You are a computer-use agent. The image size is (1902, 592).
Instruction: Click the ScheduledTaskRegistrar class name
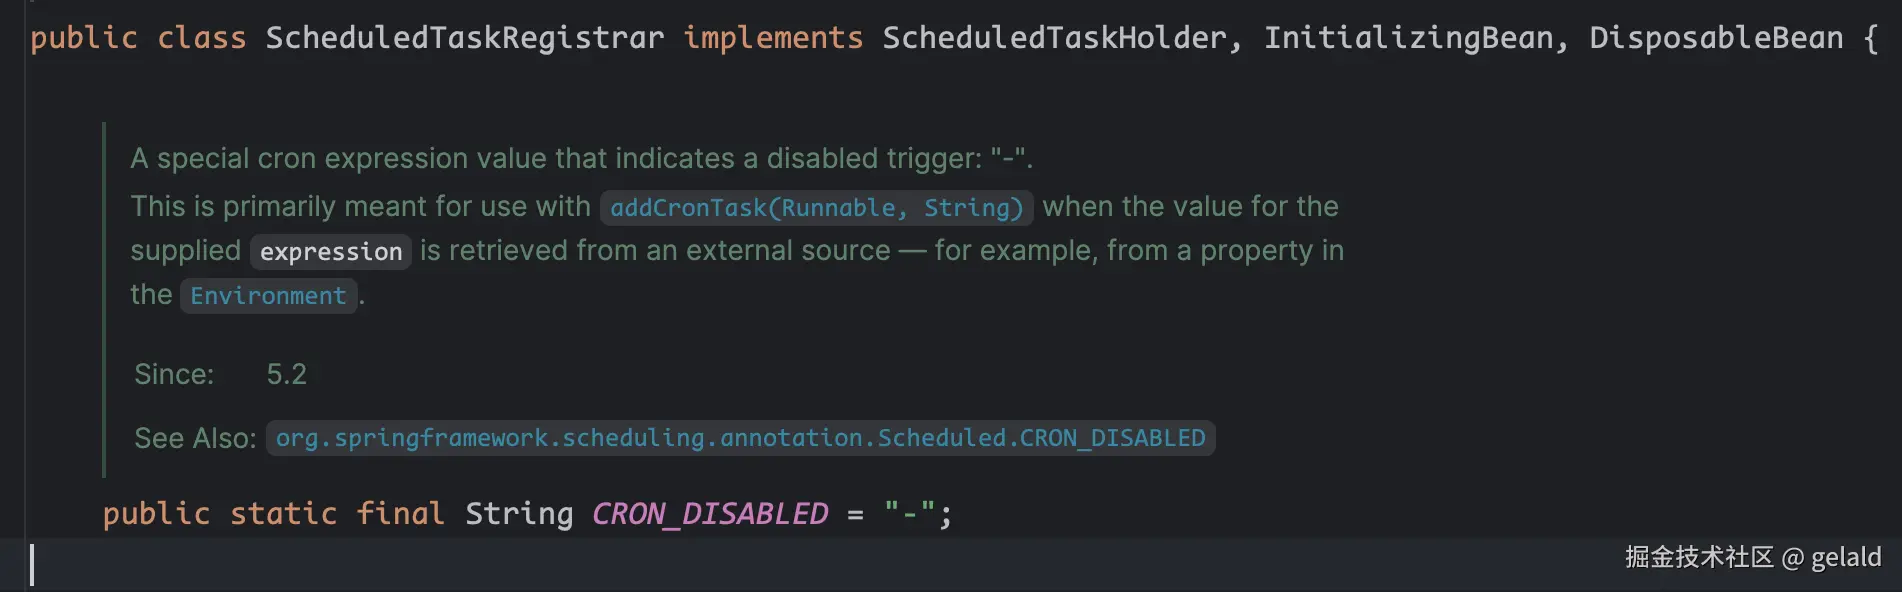[464, 38]
